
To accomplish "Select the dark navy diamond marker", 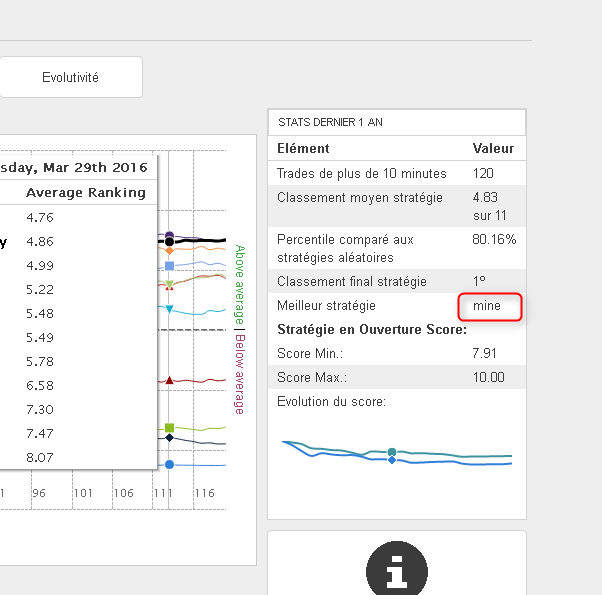I will pyautogui.click(x=169, y=438).
